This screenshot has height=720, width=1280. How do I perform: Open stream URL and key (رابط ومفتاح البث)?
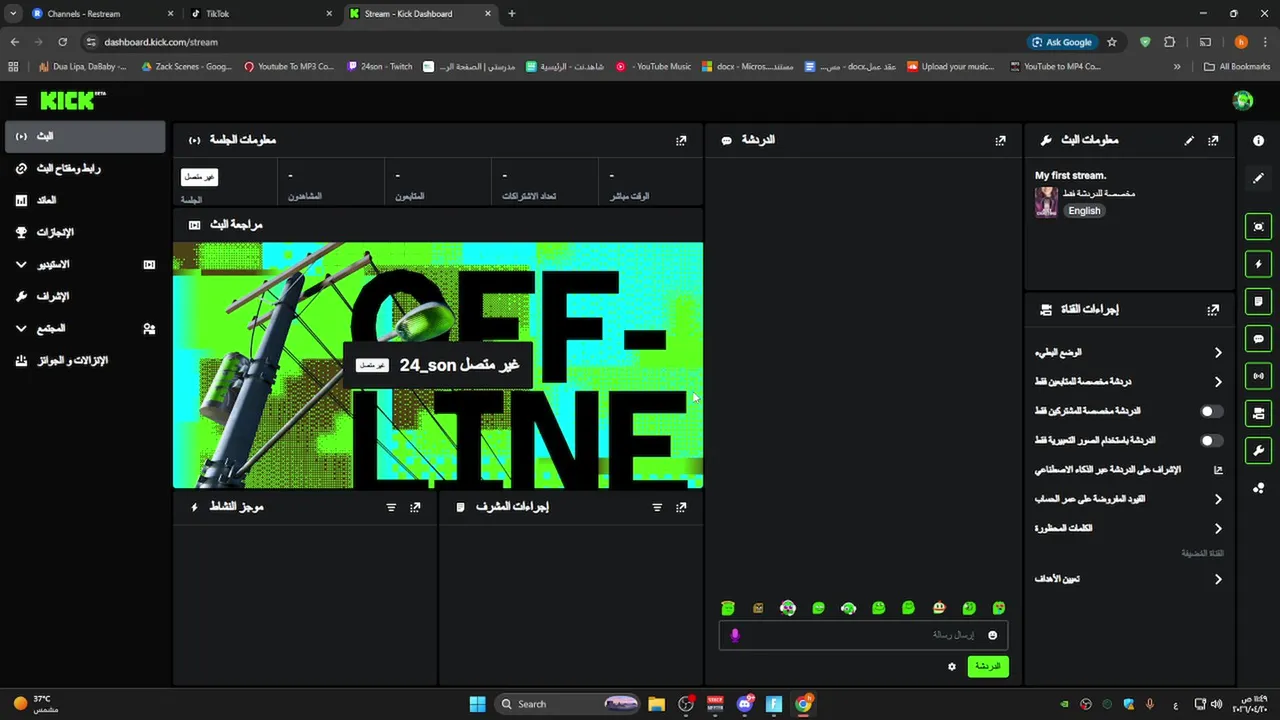pos(85,169)
